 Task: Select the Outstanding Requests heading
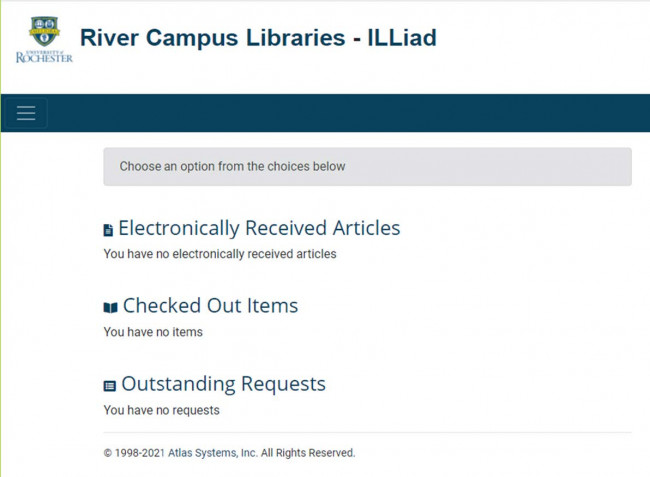point(223,384)
